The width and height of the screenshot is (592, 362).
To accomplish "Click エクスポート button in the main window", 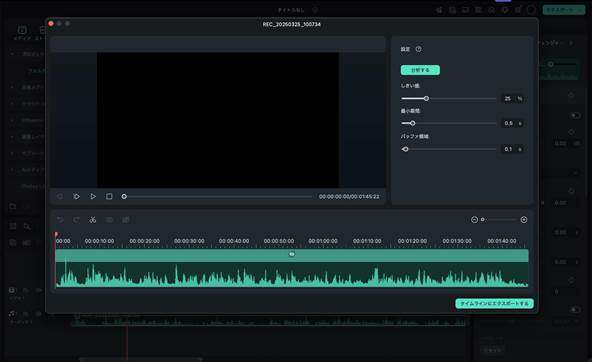I will tap(564, 10).
